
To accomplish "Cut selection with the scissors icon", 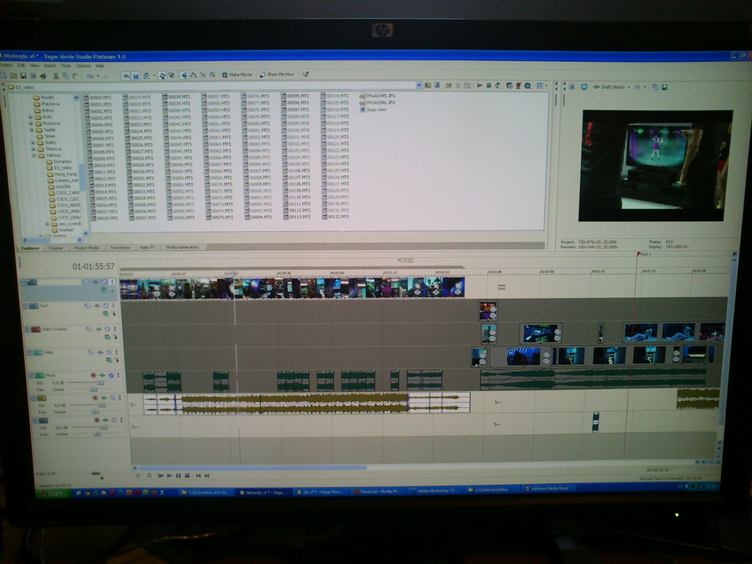I will (56, 76).
